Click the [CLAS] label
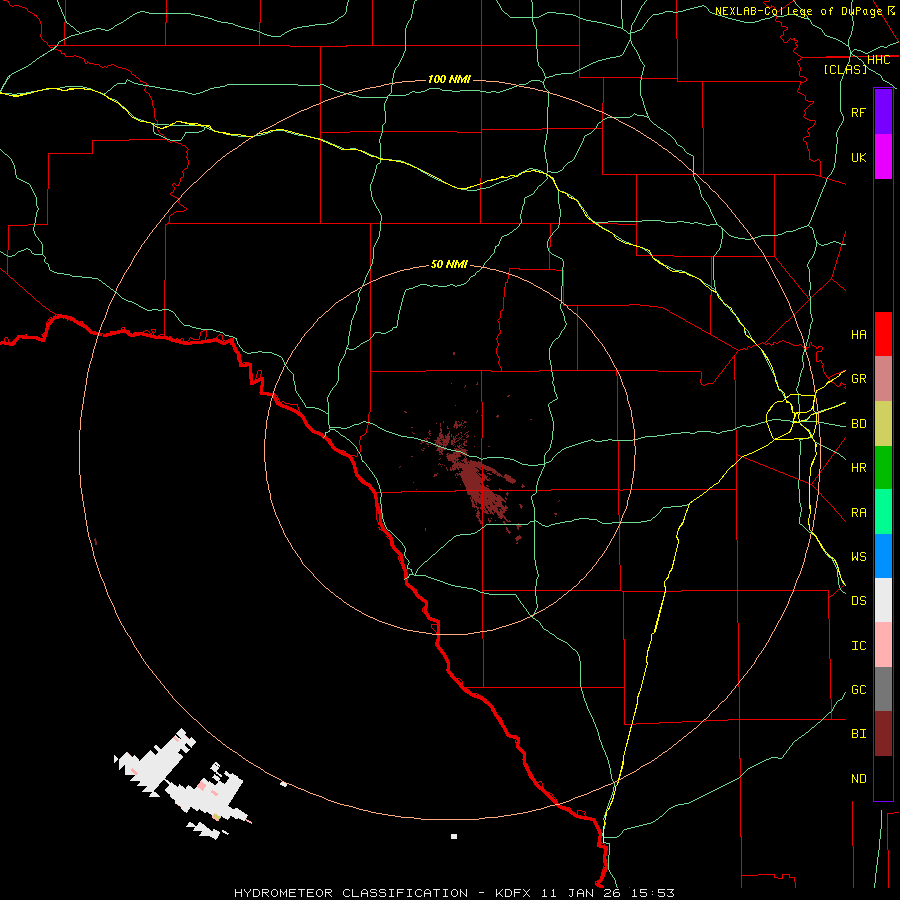Image resolution: width=900 pixels, height=900 pixels. coord(845,69)
